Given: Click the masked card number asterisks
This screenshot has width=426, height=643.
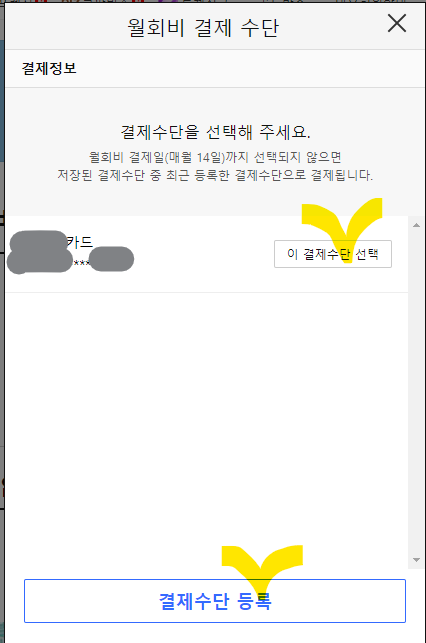Looking at the screenshot, I should click(82, 264).
